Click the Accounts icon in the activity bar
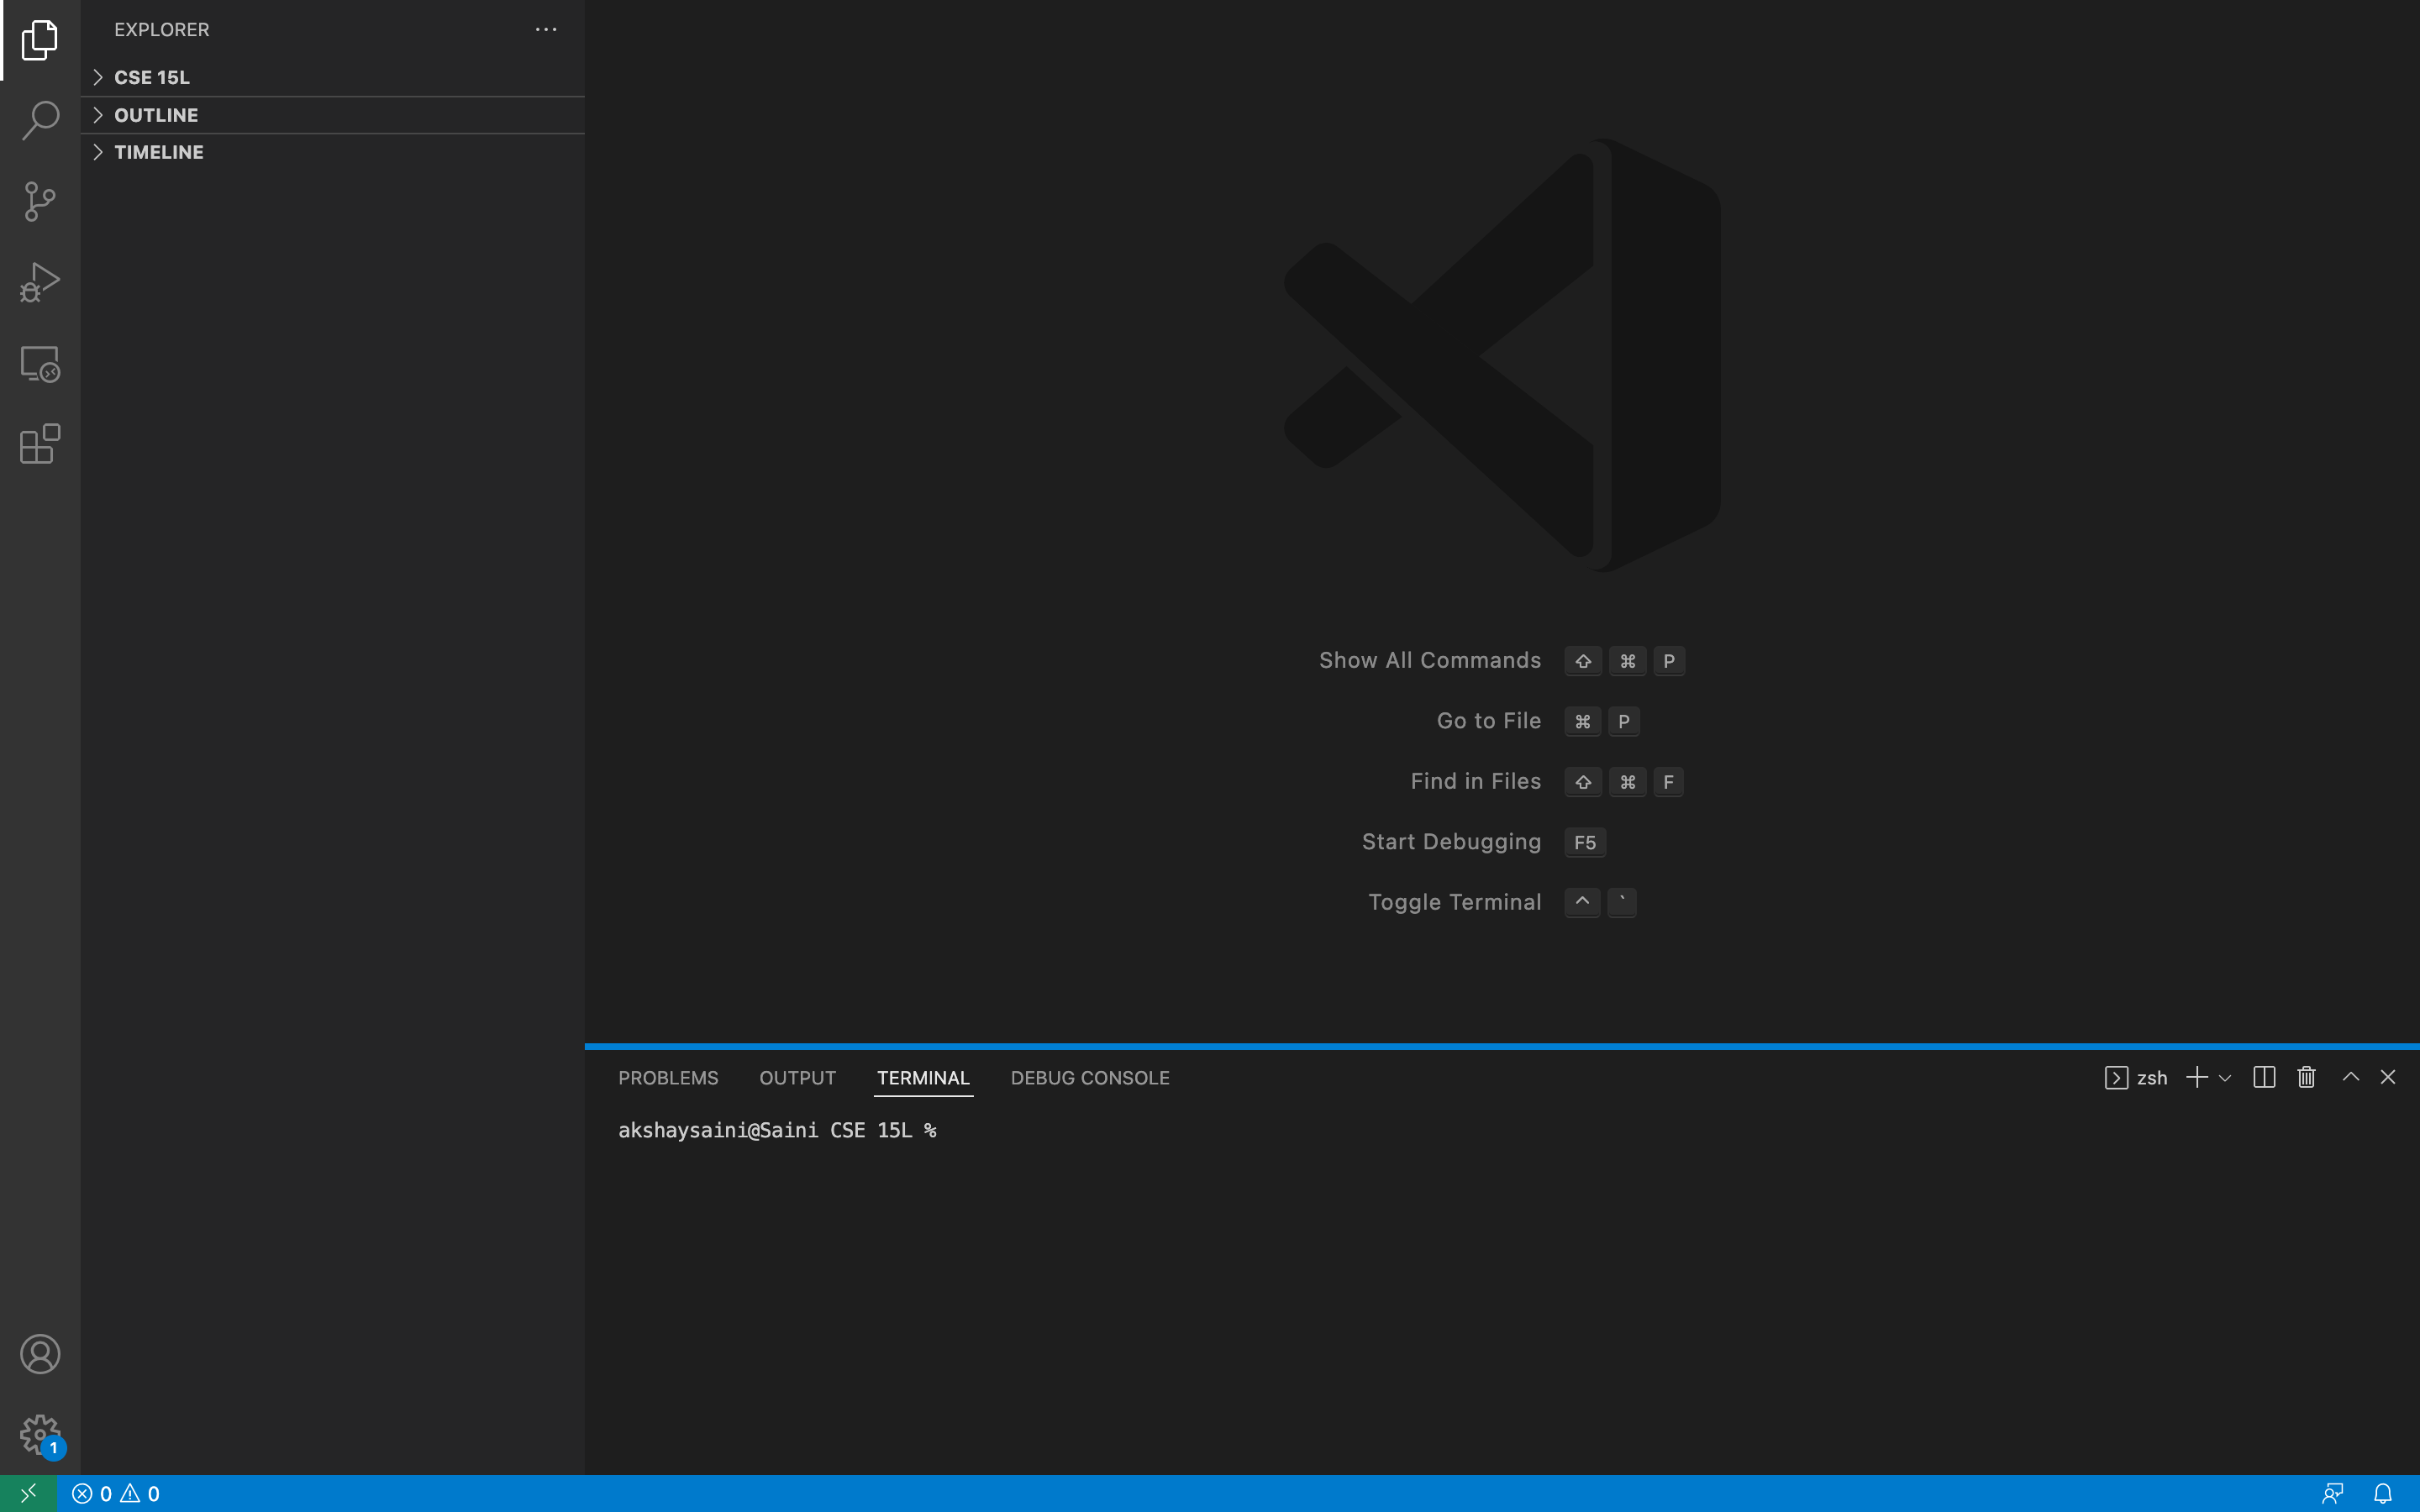Screen dimensions: 2420x1512 (40, 1353)
